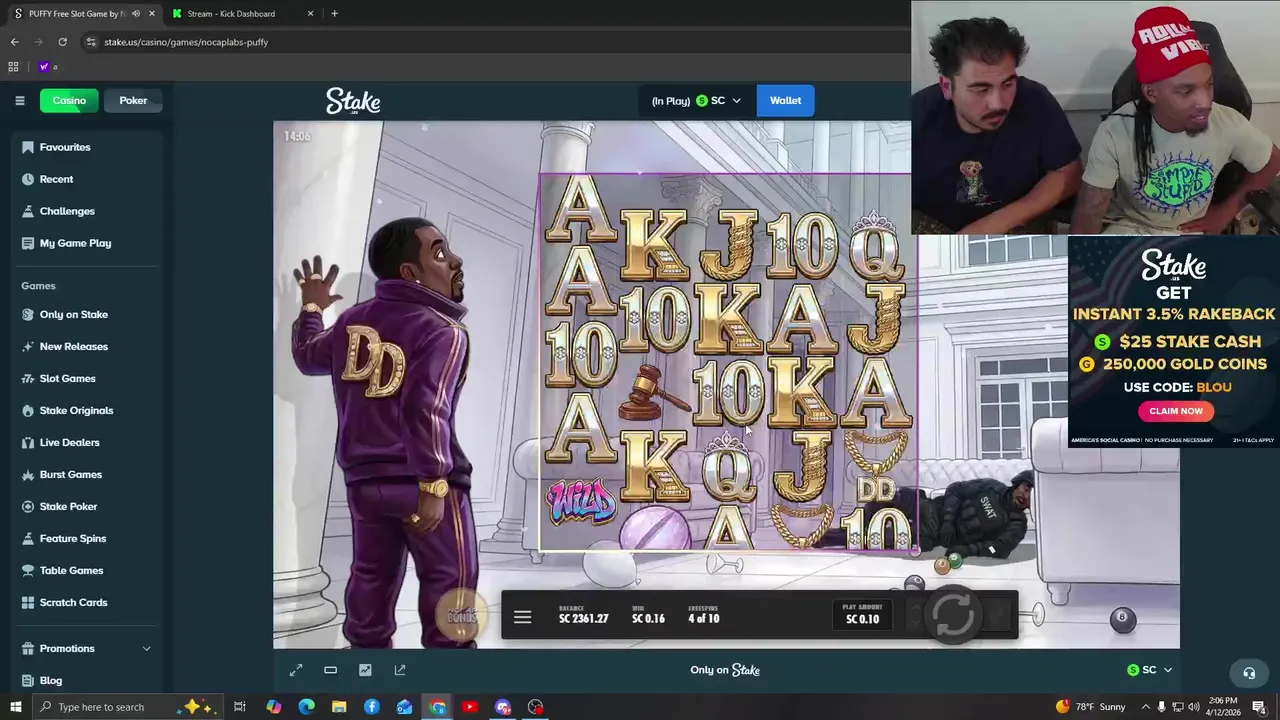
Task: Open the live support headset icon
Action: coord(1248,672)
